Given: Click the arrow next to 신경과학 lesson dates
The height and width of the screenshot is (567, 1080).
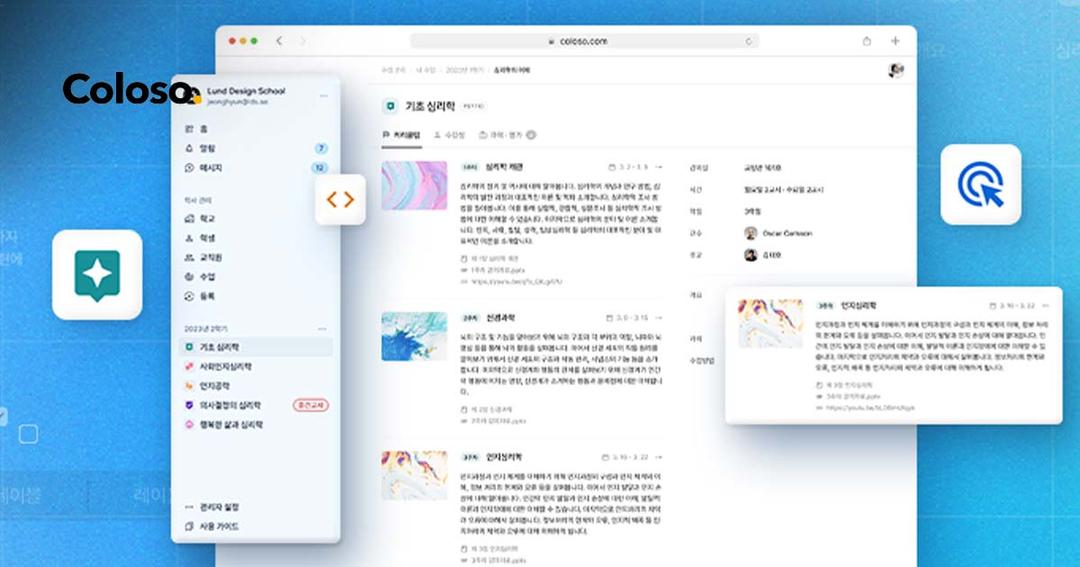Looking at the screenshot, I should click(x=658, y=318).
